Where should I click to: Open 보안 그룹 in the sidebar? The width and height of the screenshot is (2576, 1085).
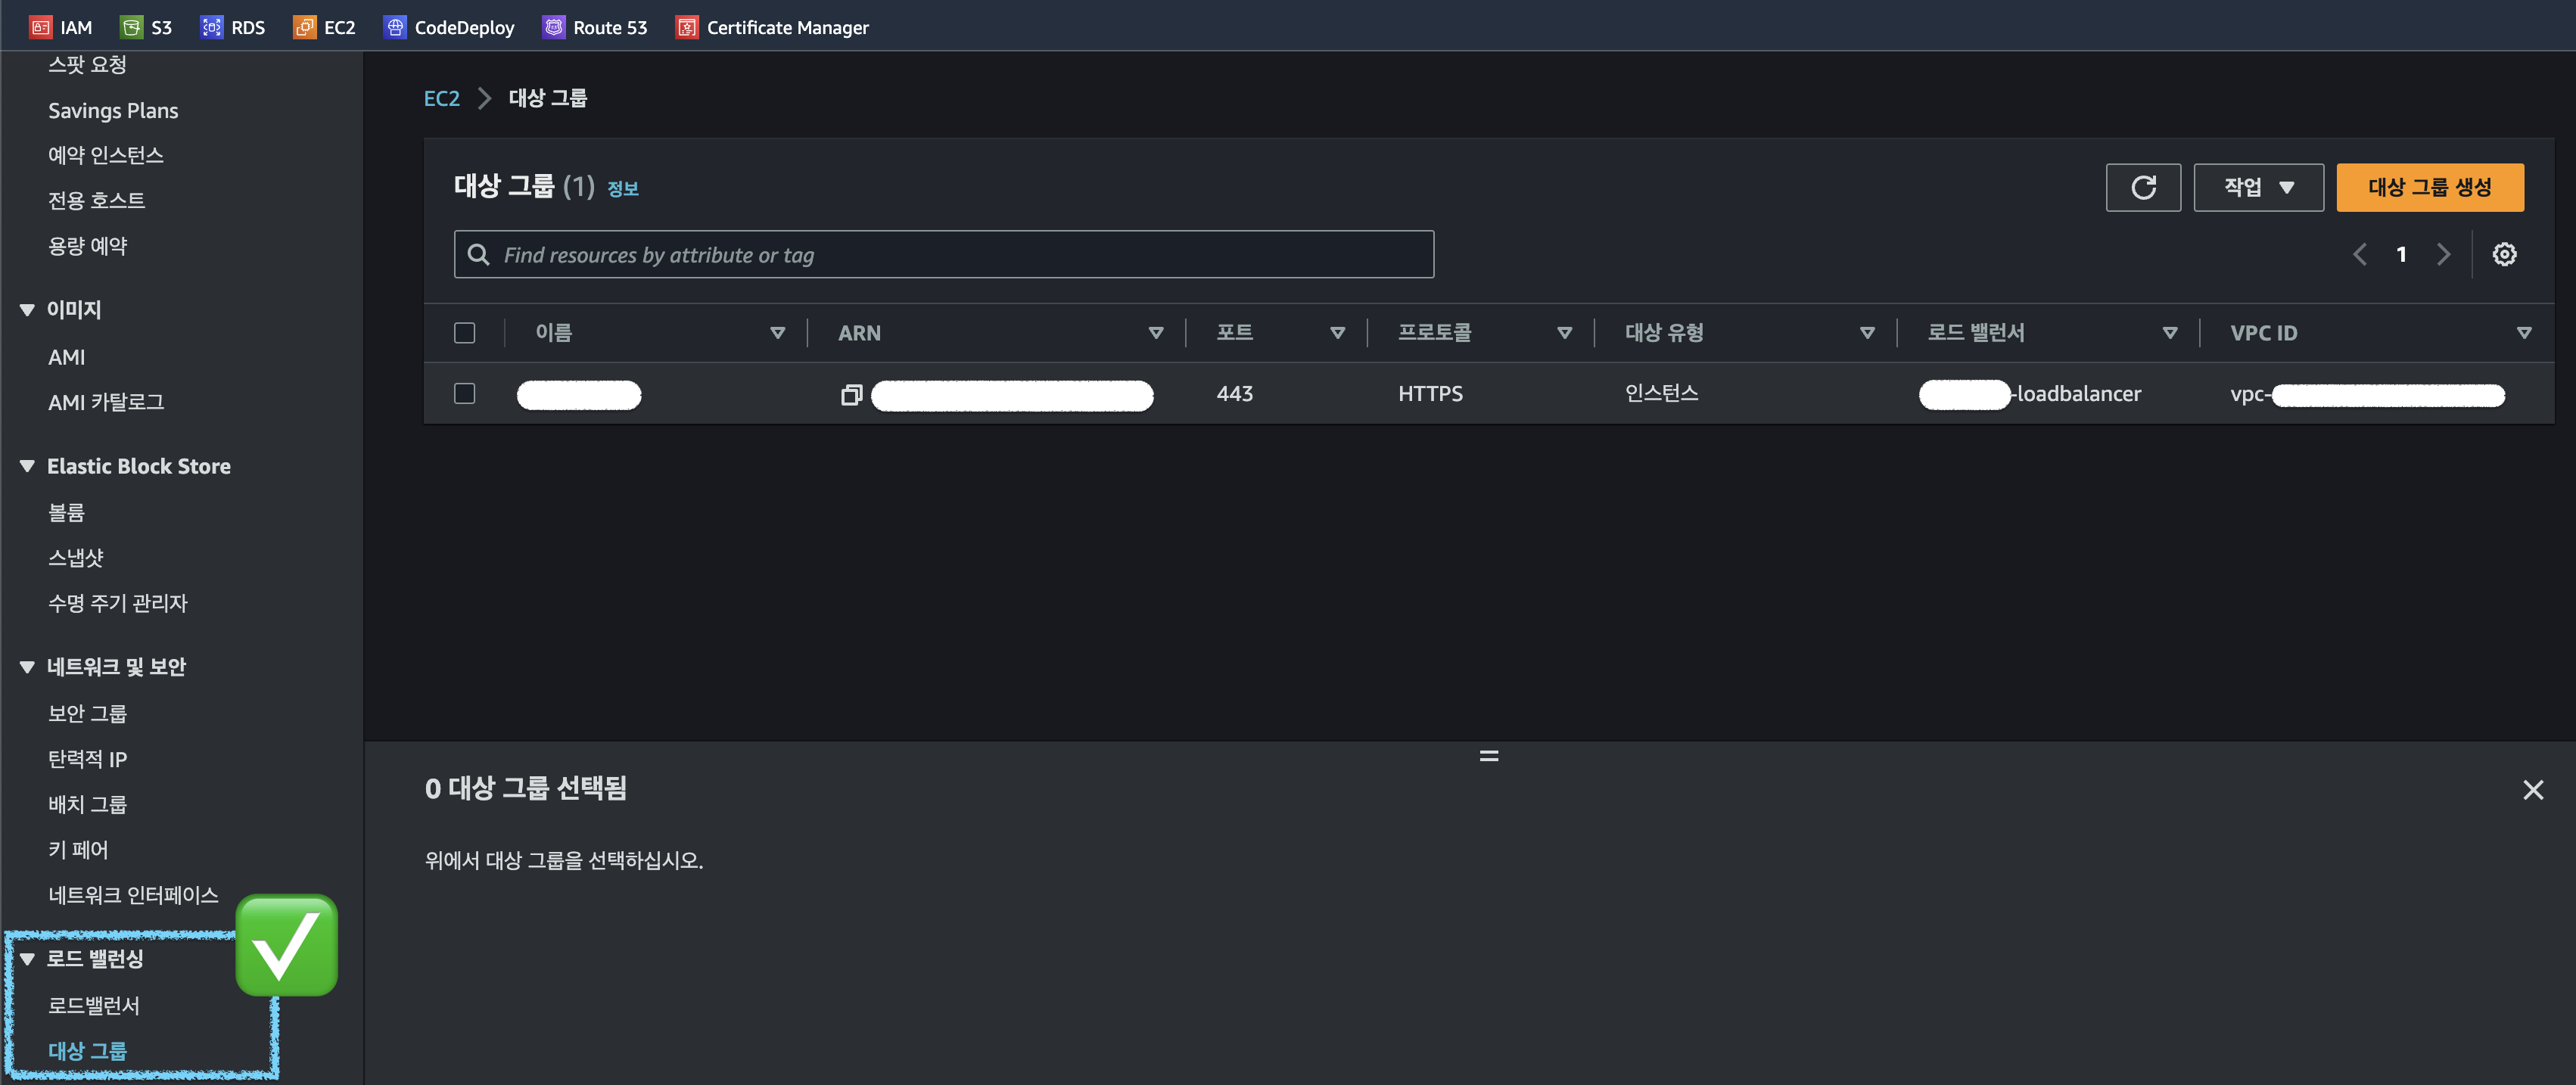pyautogui.click(x=87, y=713)
